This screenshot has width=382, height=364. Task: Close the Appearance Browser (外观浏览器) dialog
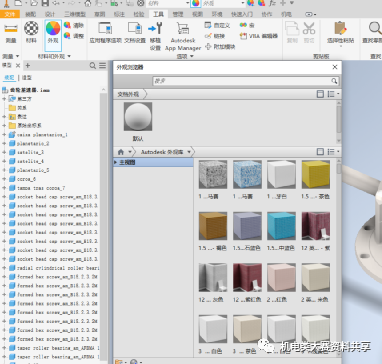coord(335,67)
